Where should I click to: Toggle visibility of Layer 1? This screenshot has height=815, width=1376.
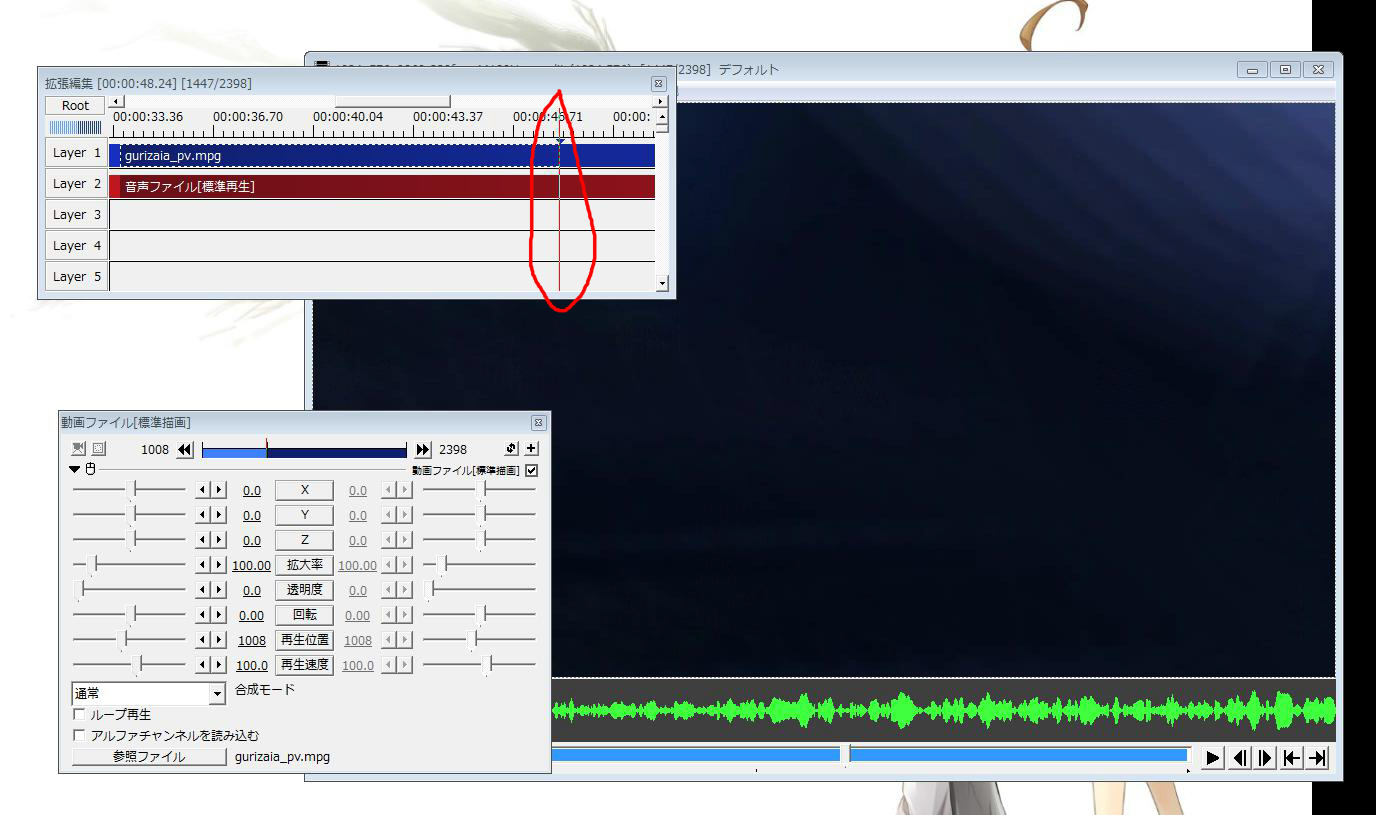coord(76,153)
